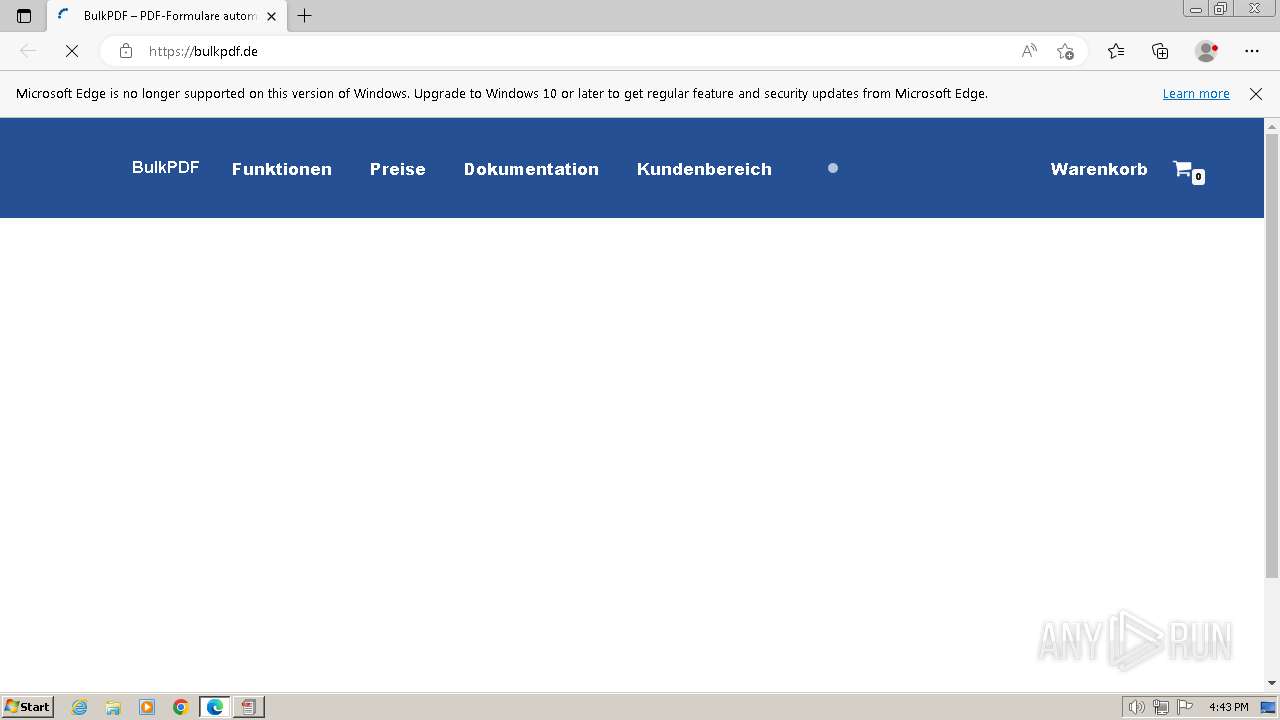Screen dimensions: 1280x720
Task: Switch to Microsoft Edge taskbar button
Action: click(x=215, y=707)
